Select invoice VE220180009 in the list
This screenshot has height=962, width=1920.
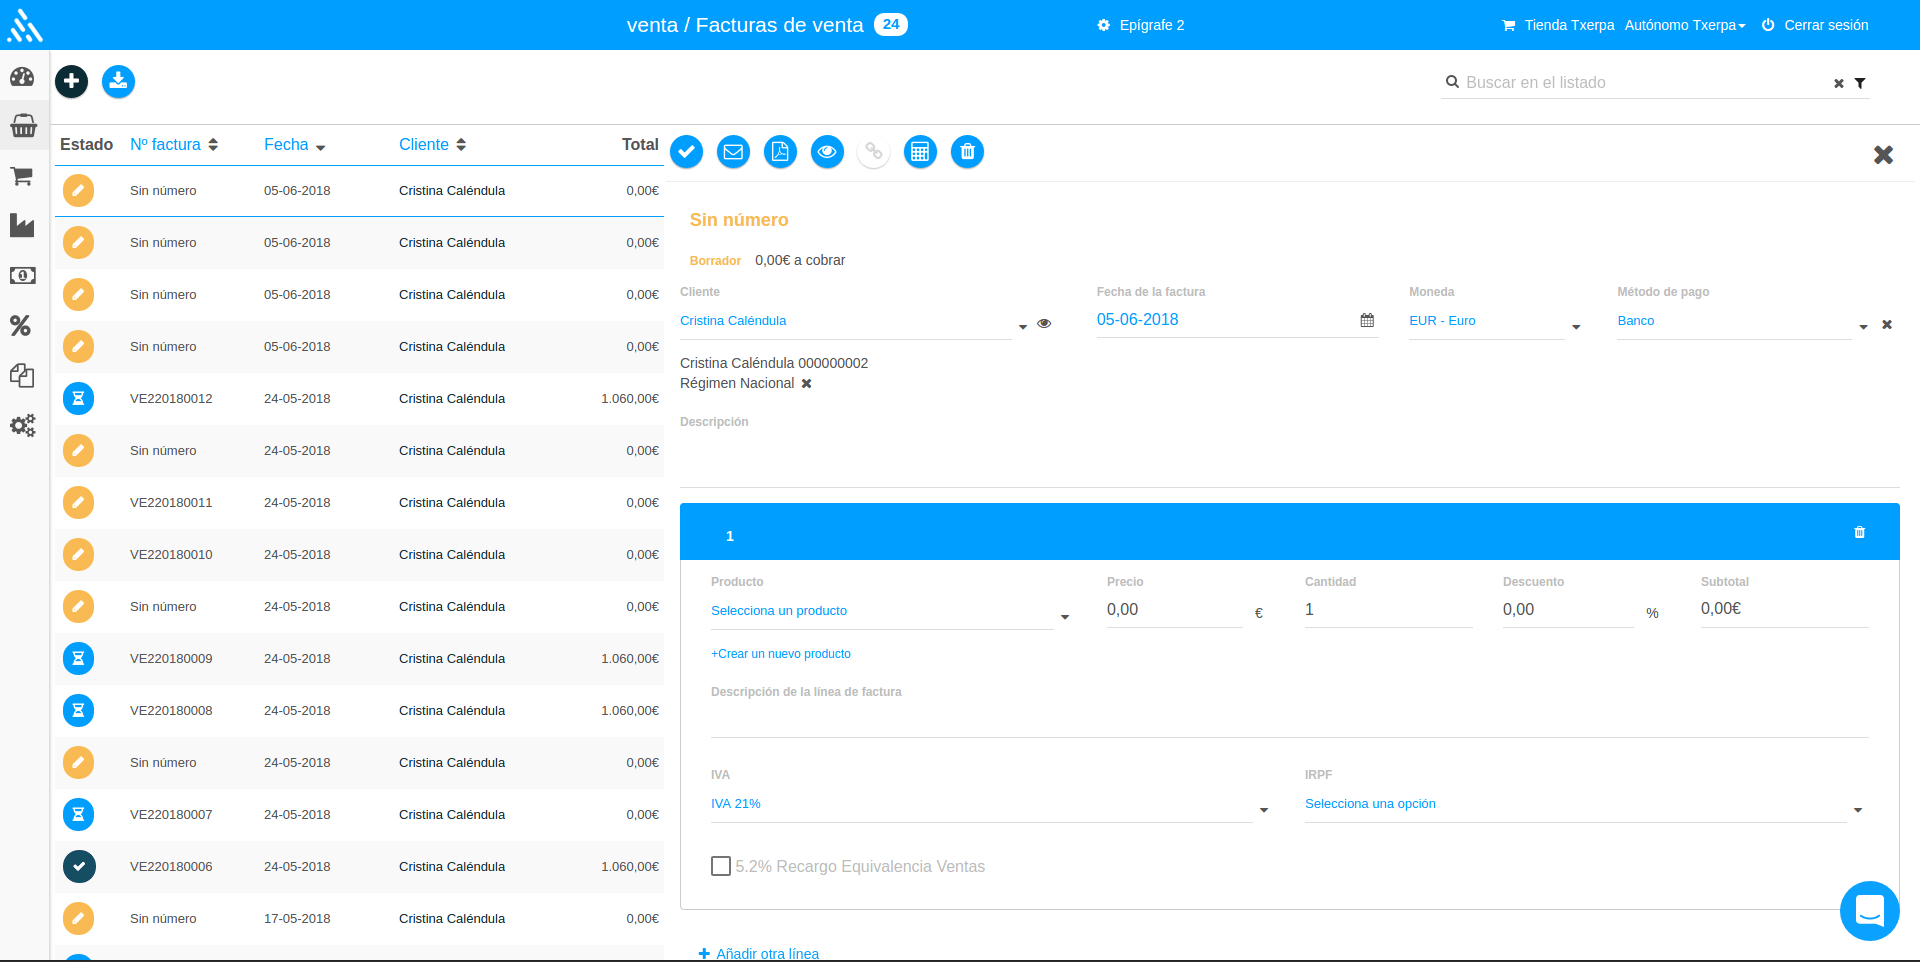click(x=359, y=659)
